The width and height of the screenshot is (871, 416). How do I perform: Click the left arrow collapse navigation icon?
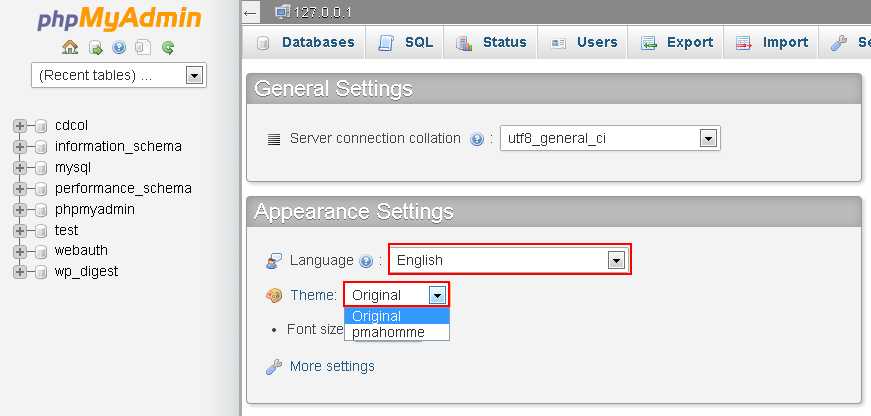[251, 13]
